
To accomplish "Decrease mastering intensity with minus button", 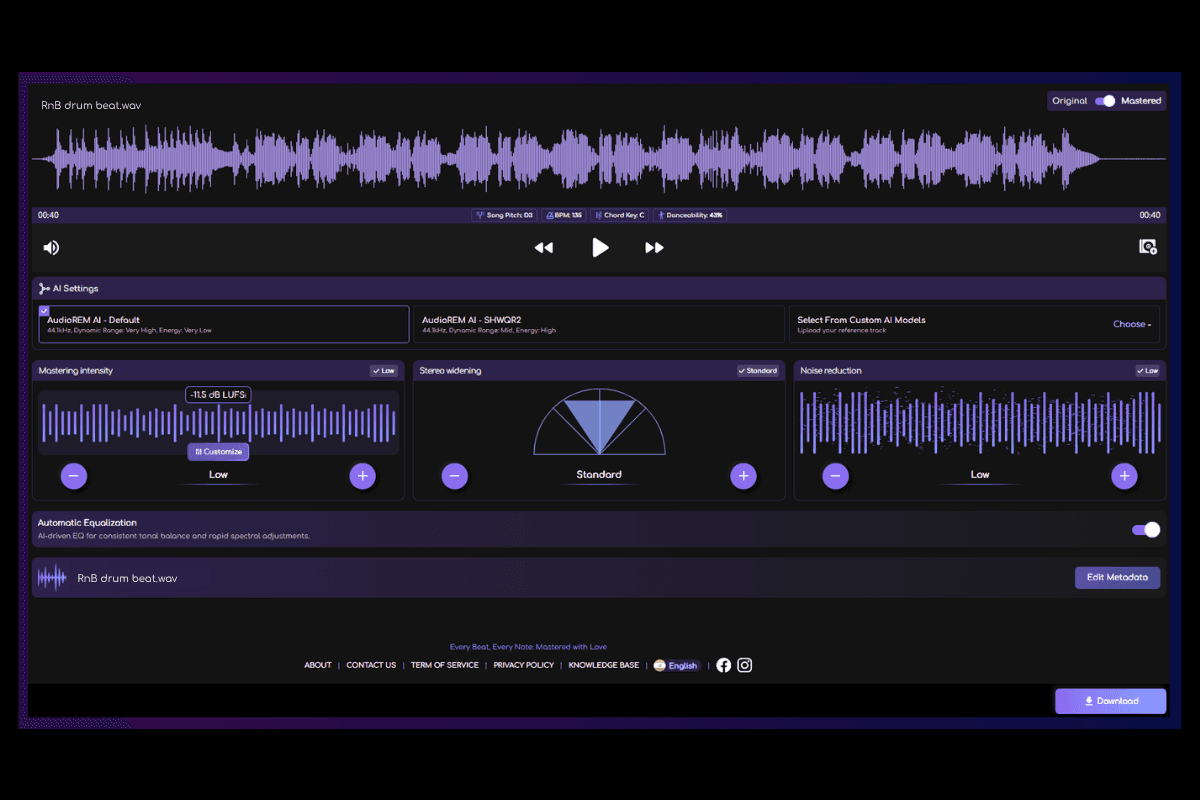I will (74, 476).
